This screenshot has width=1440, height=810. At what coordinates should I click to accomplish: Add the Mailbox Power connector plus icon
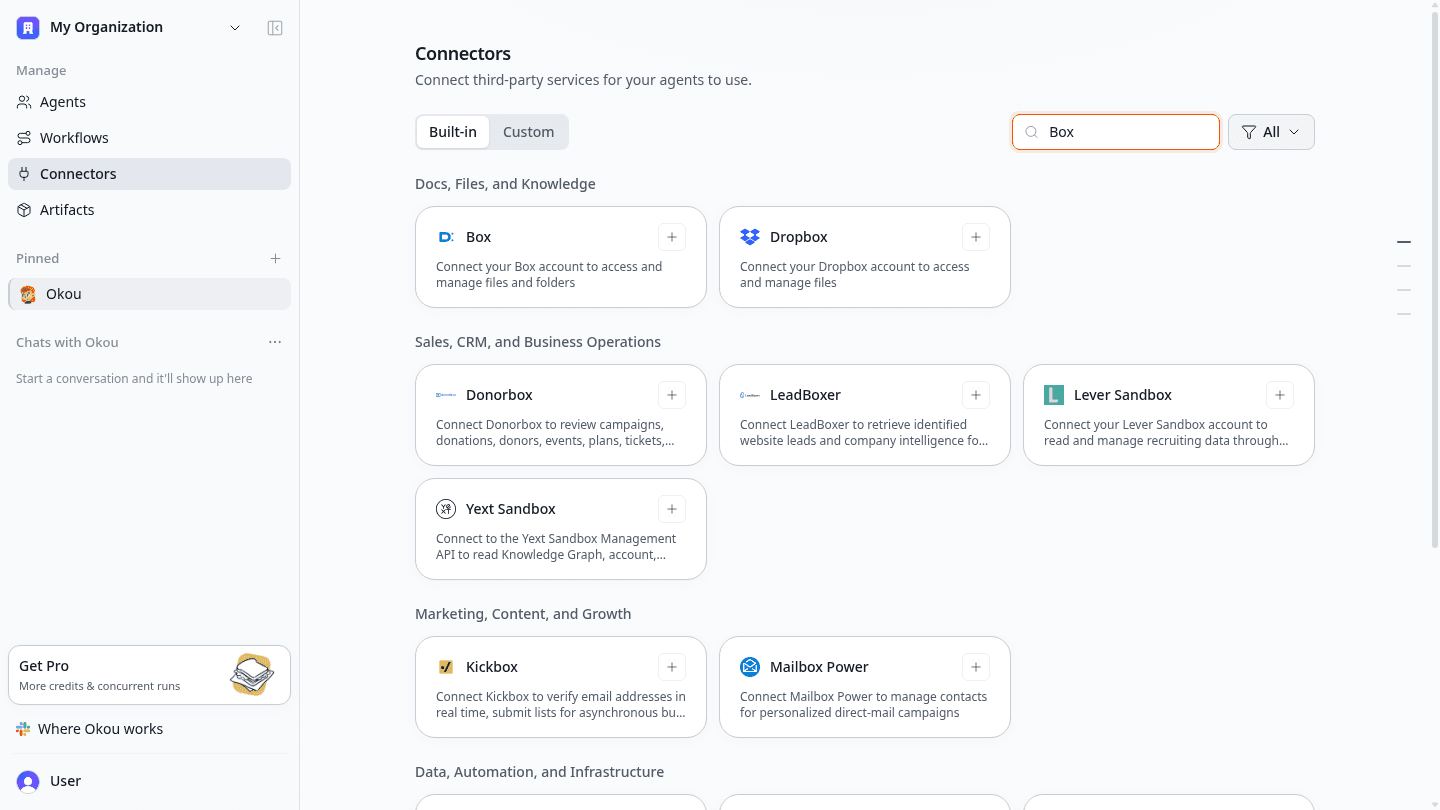(x=976, y=667)
